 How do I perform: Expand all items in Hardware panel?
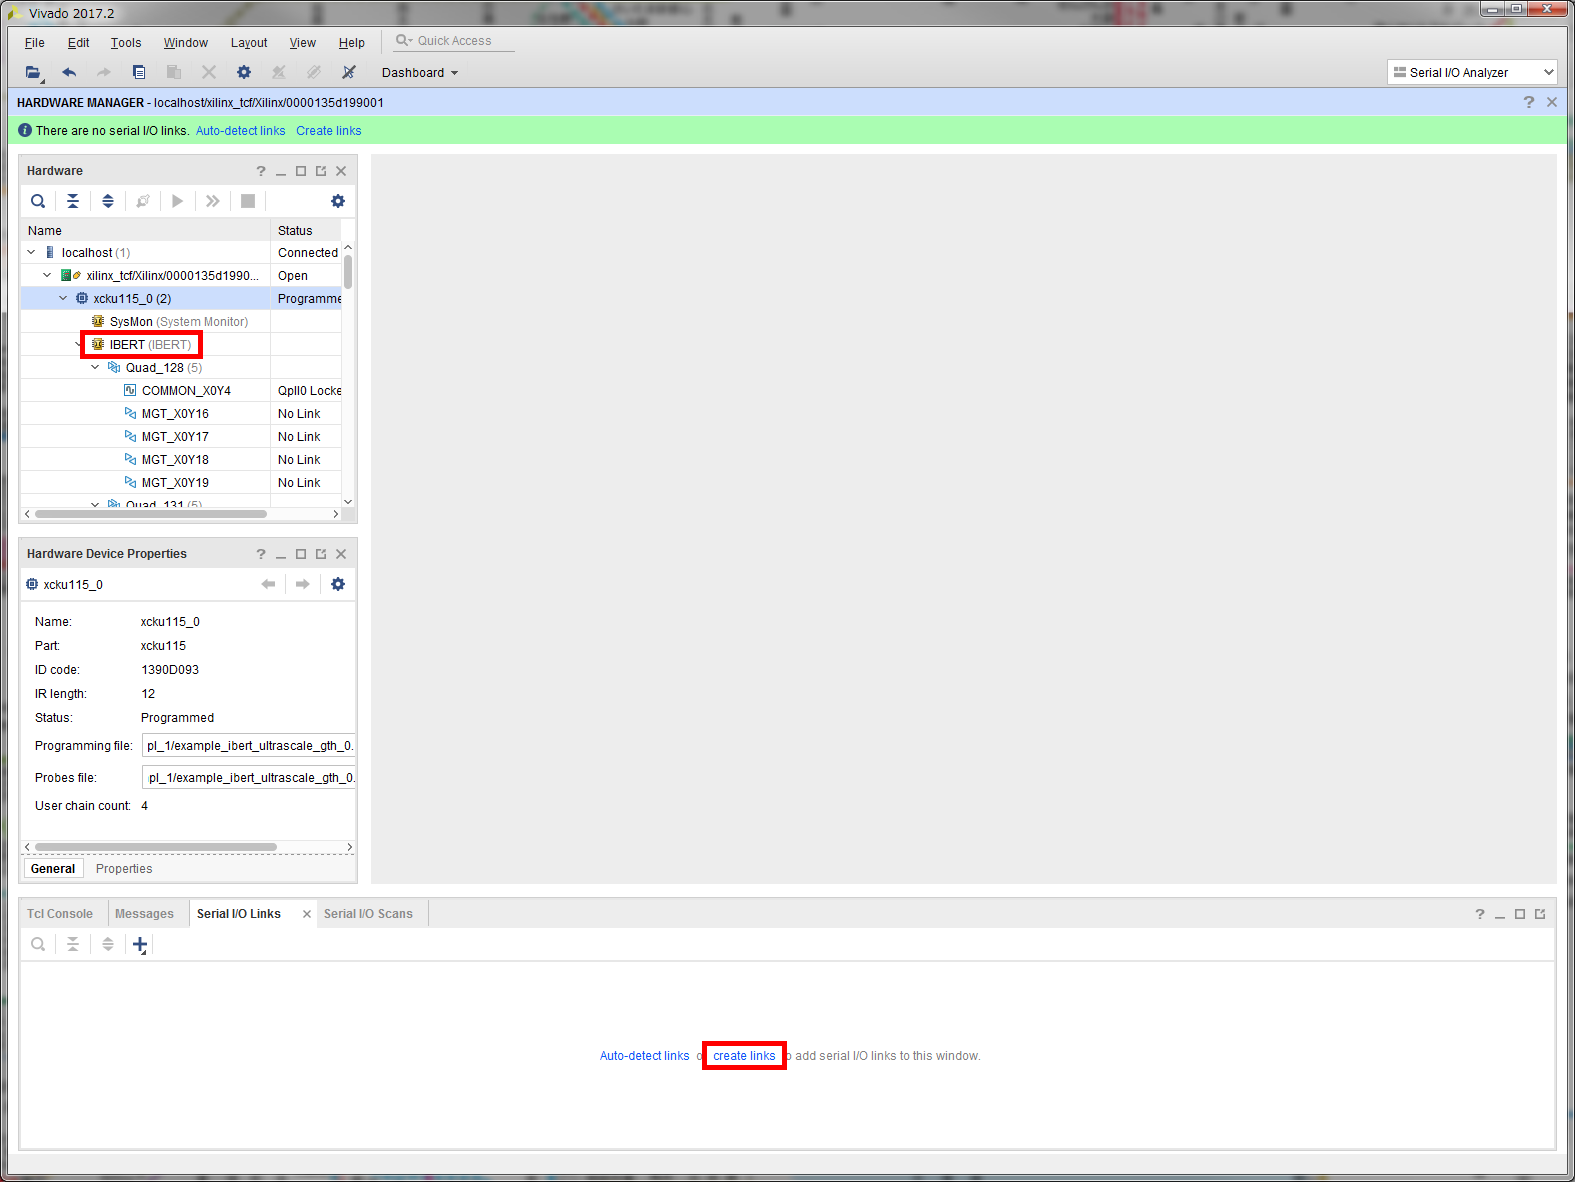[x=108, y=201]
